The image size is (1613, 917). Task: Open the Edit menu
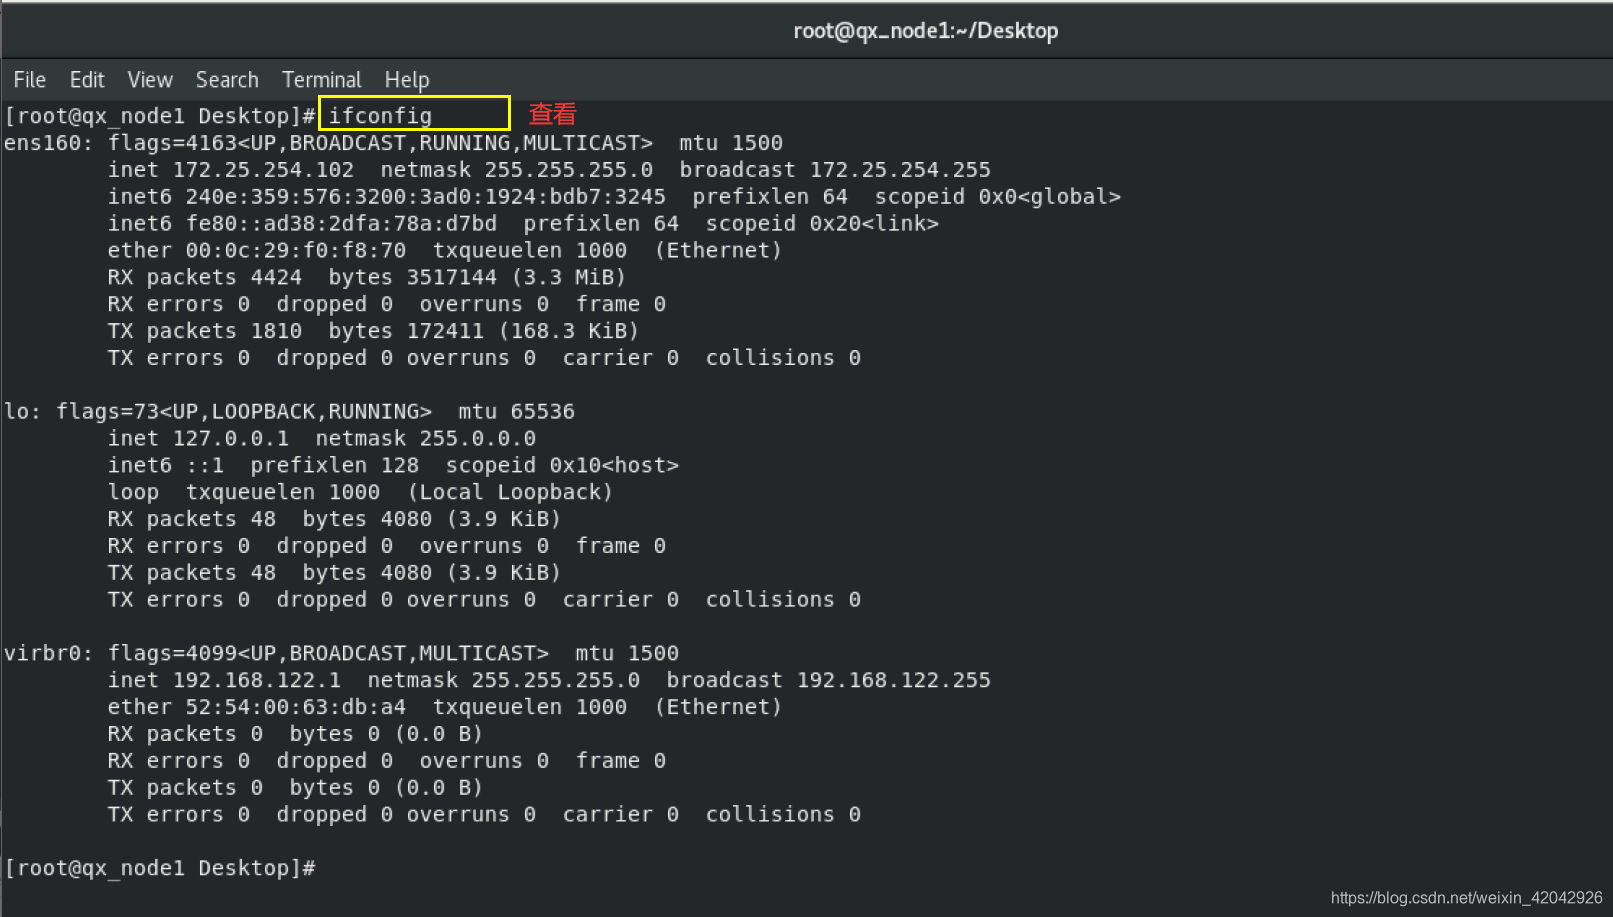(x=87, y=80)
